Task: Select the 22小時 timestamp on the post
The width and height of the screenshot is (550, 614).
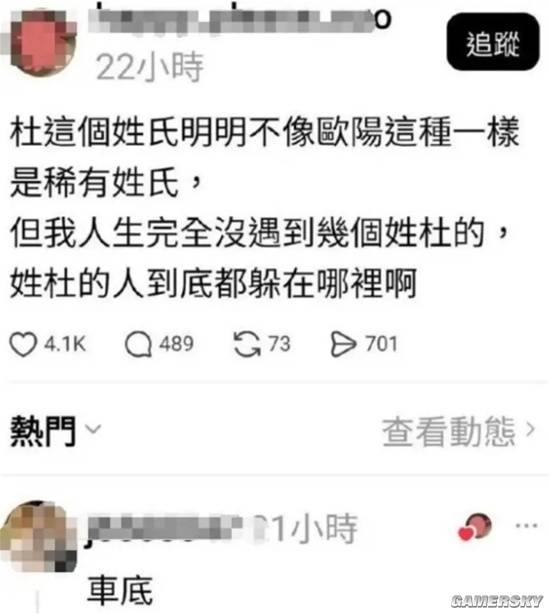Action: 150,67
